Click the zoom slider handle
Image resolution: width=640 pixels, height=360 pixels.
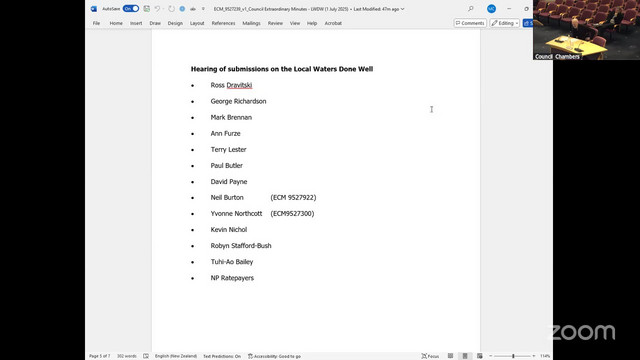tap(513, 356)
